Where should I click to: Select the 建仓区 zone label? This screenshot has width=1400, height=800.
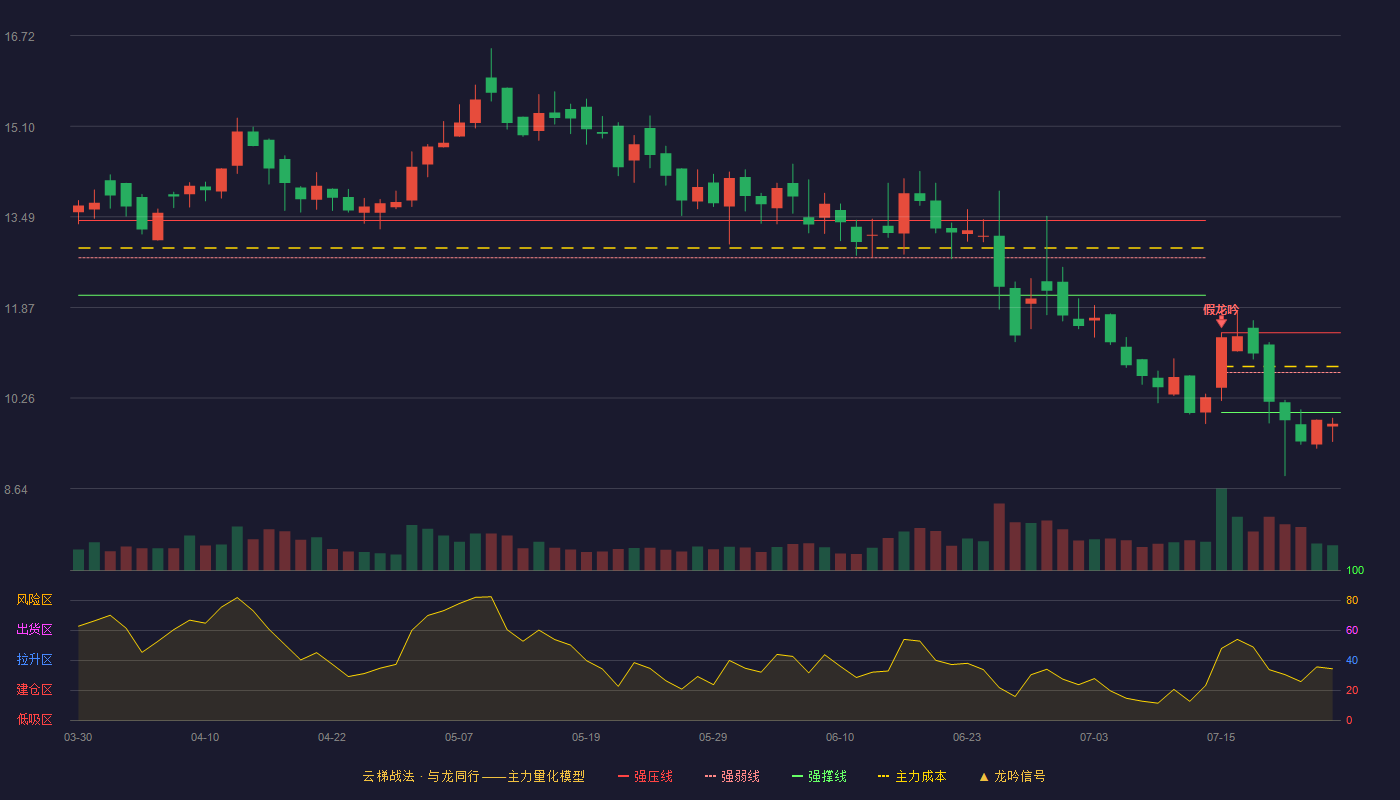click(x=34, y=690)
